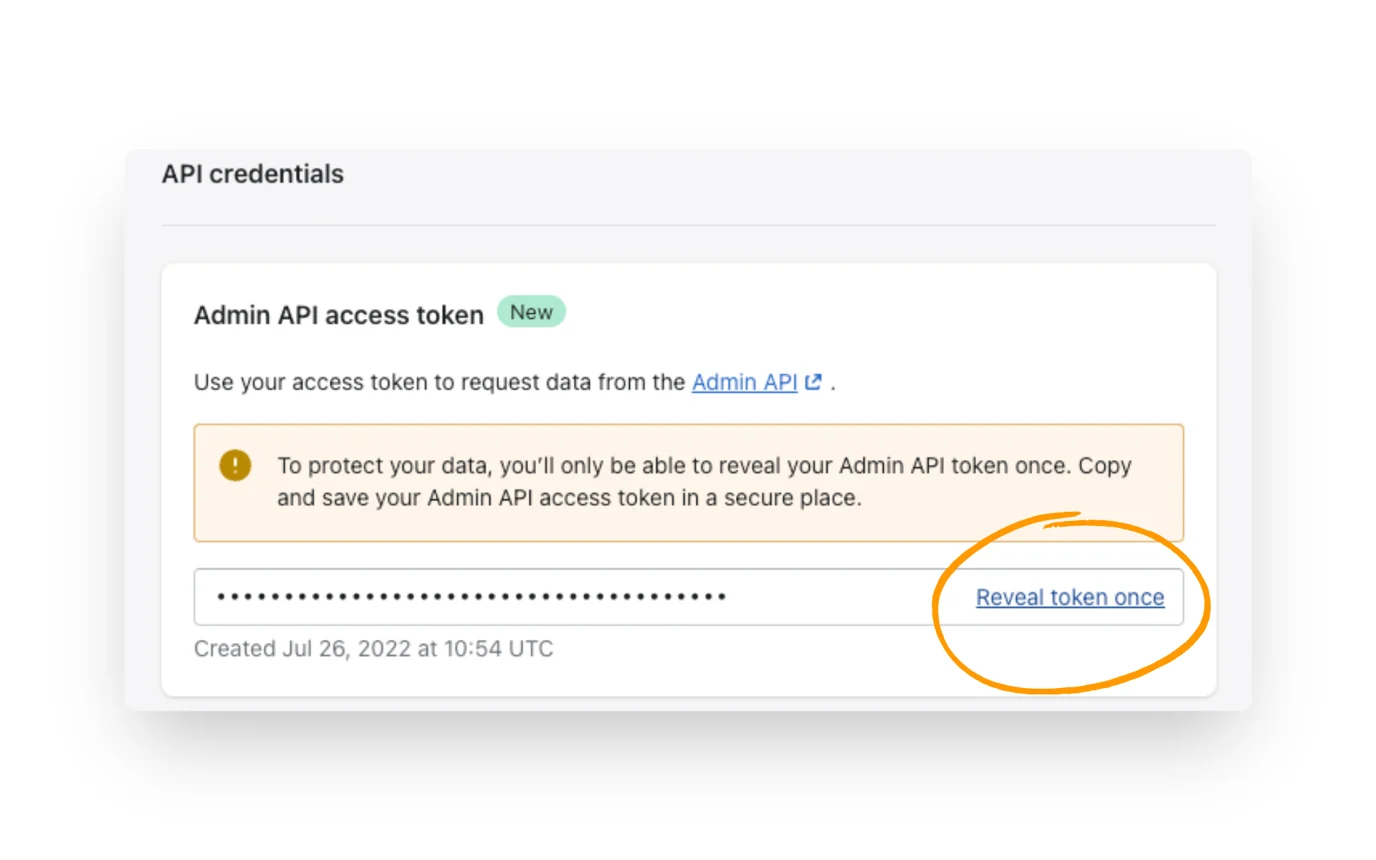Click the arrow symbol of the Admin API link
This screenshot has height=860, width=1376.
tap(815, 378)
